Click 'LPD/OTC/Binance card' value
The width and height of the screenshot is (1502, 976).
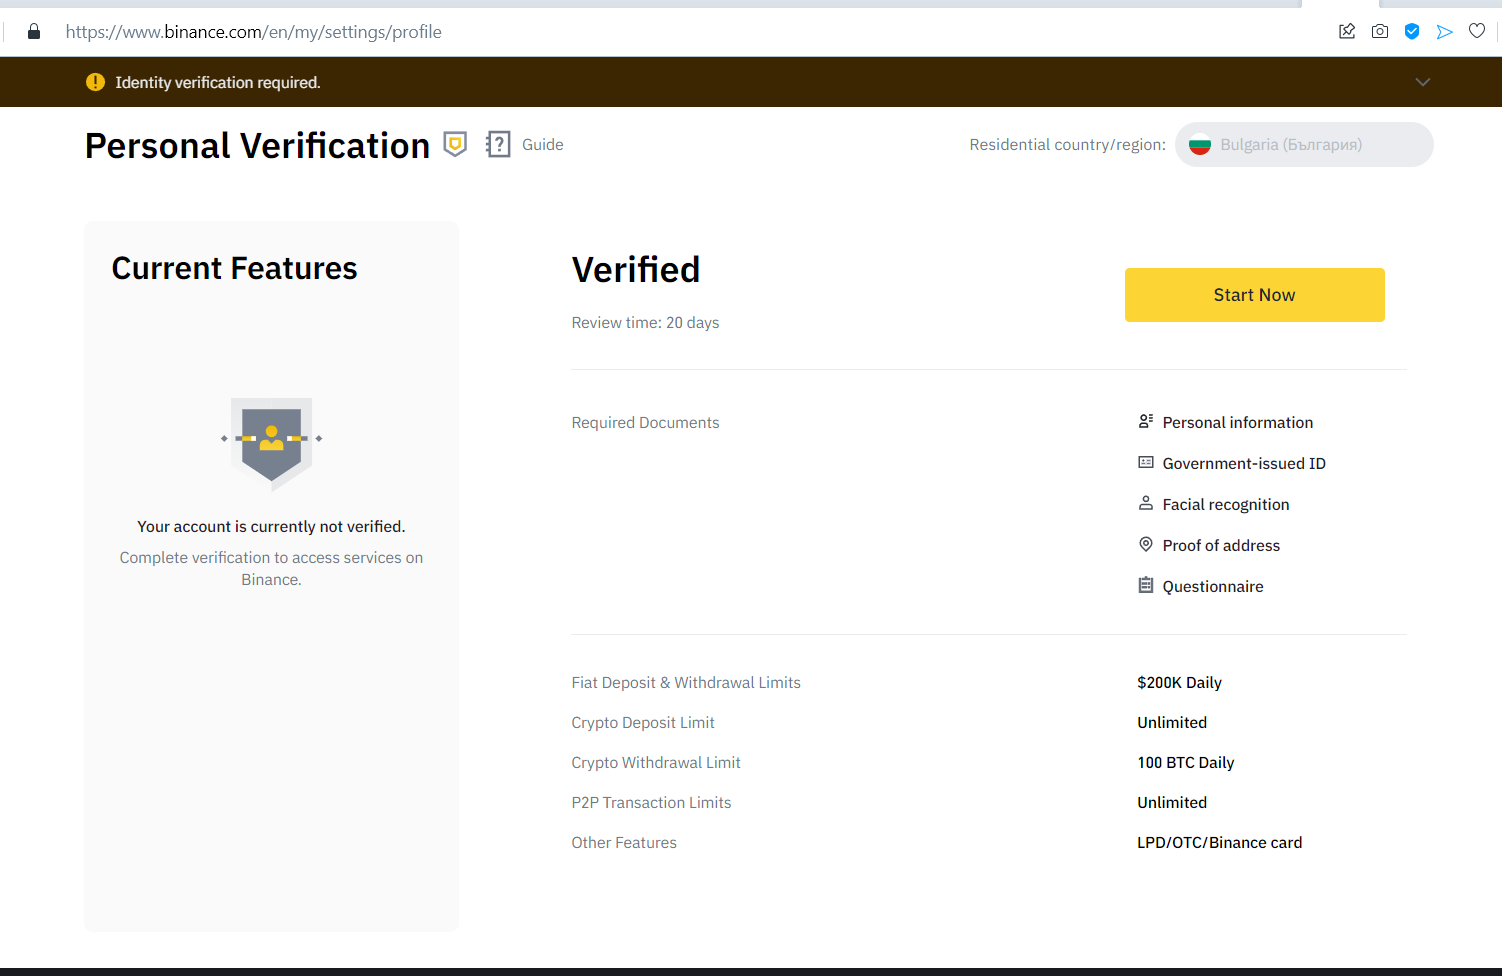(1220, 843)
